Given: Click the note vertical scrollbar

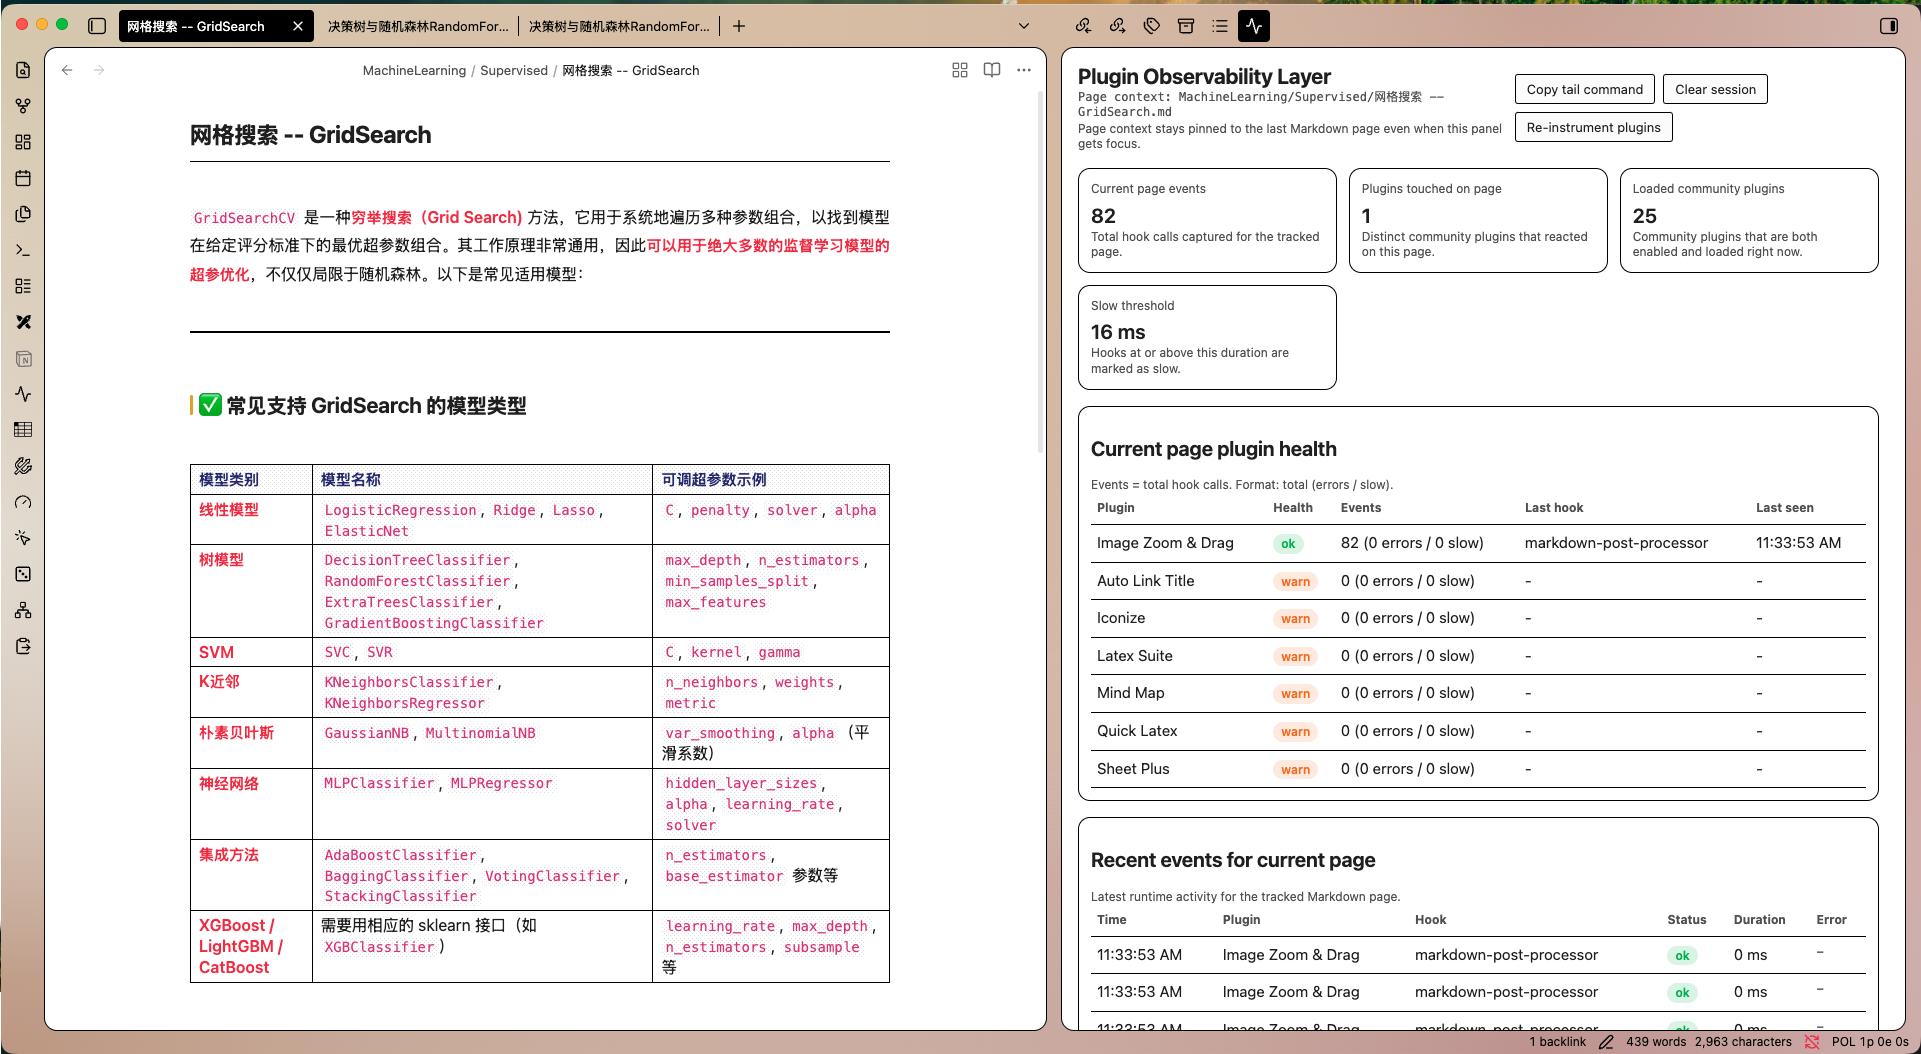Looking at the screenshot, I should pos(1040,270).
